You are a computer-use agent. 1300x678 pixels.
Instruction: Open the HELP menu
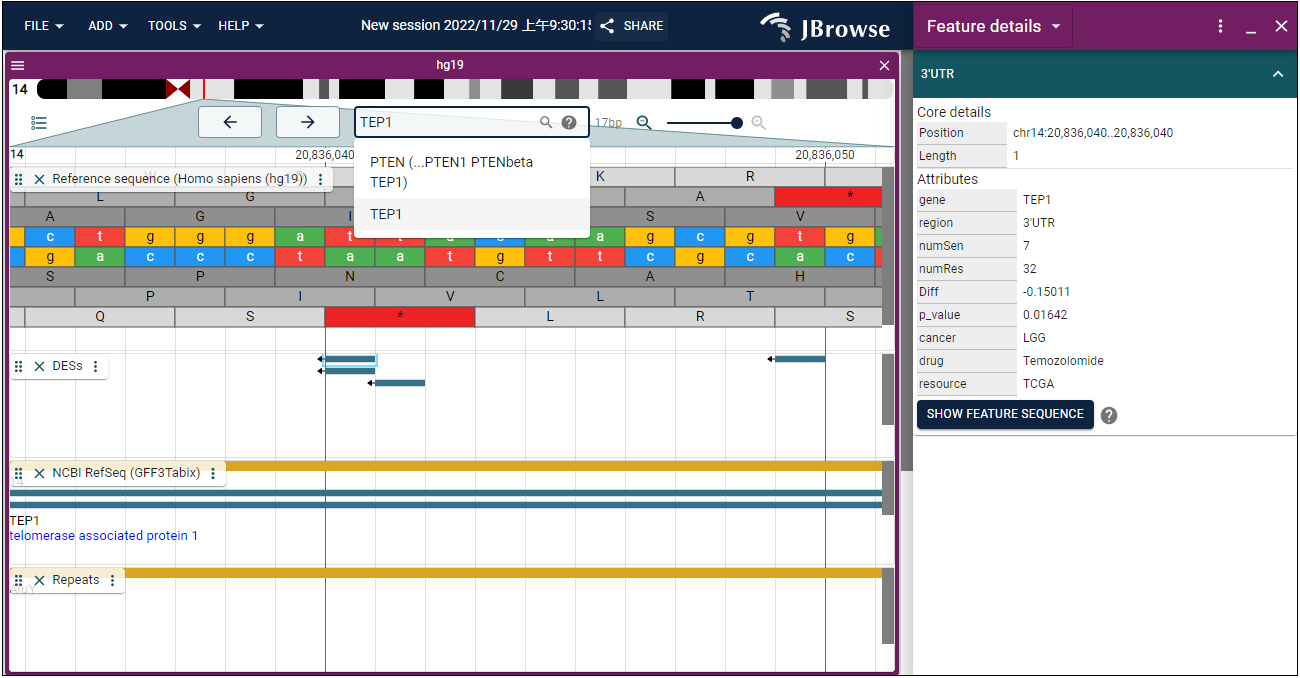coord(241,26)
